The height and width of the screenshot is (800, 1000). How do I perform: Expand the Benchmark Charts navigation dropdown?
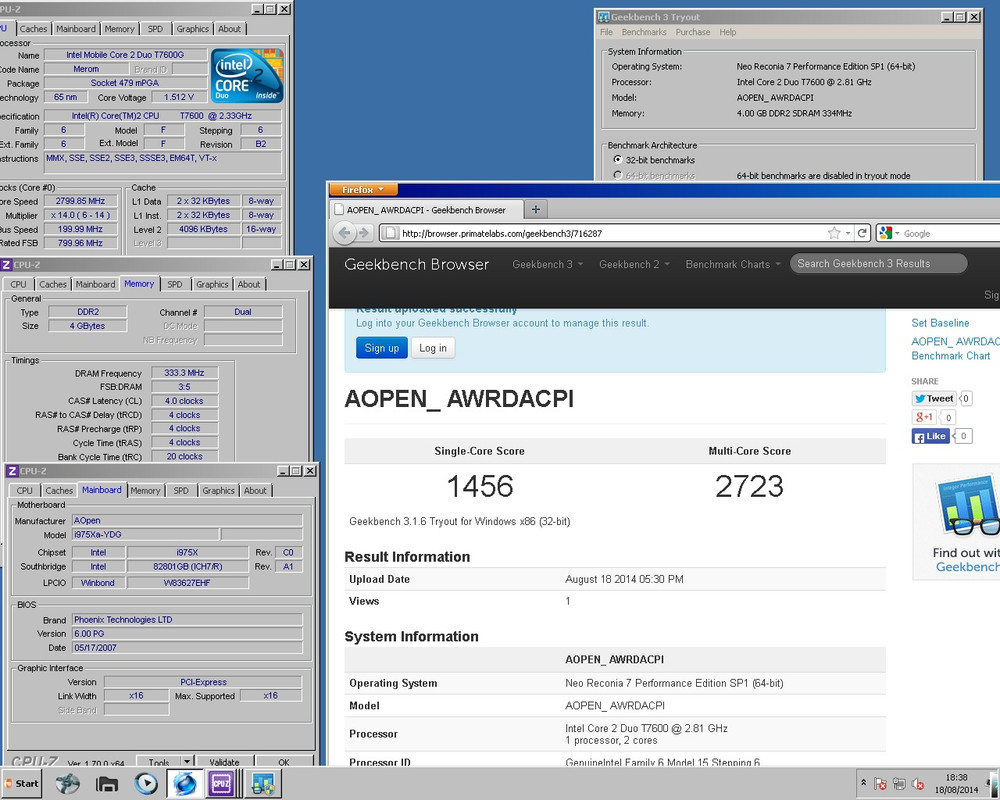point(733,264)
